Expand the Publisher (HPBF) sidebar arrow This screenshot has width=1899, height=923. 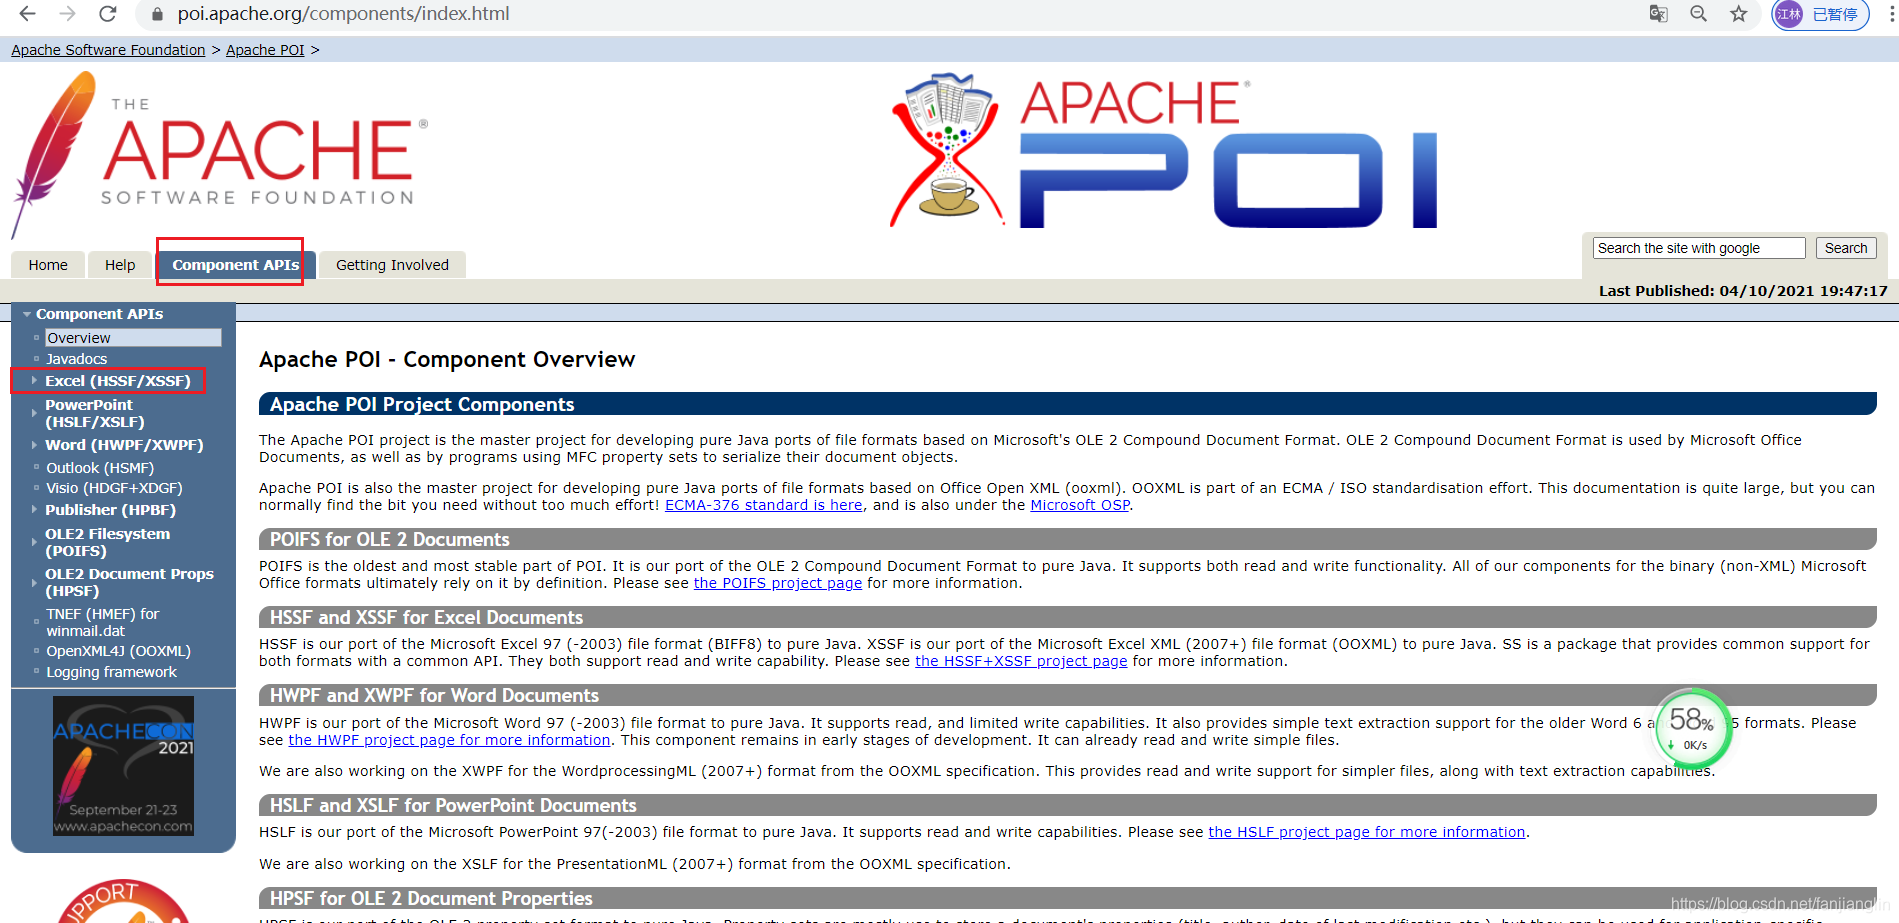(x=34, y=510)
